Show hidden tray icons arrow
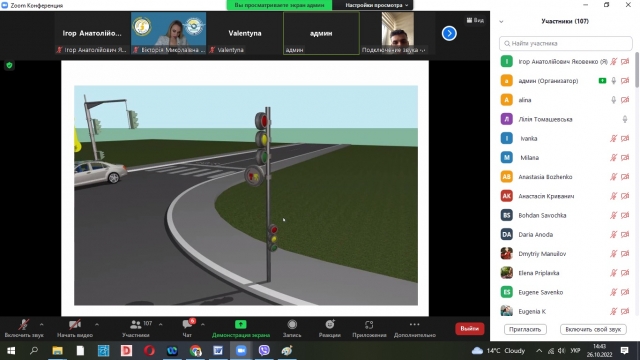Viewport: 640px width, 360px height. coord(539,351)
